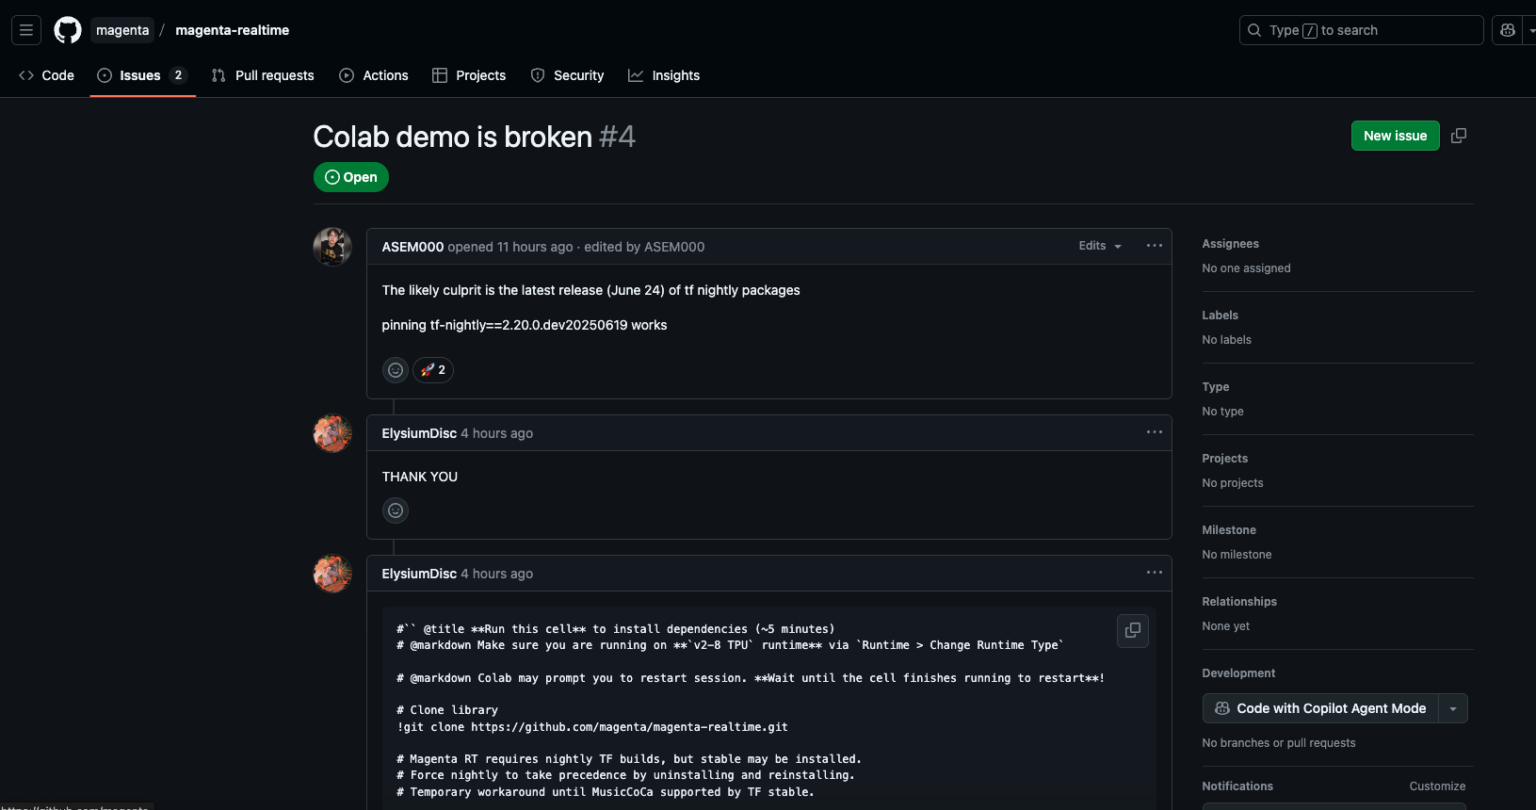Add emoji reaction to THANK YOU comment
This screenshot has width=1536, height=810.
[396, 511]
